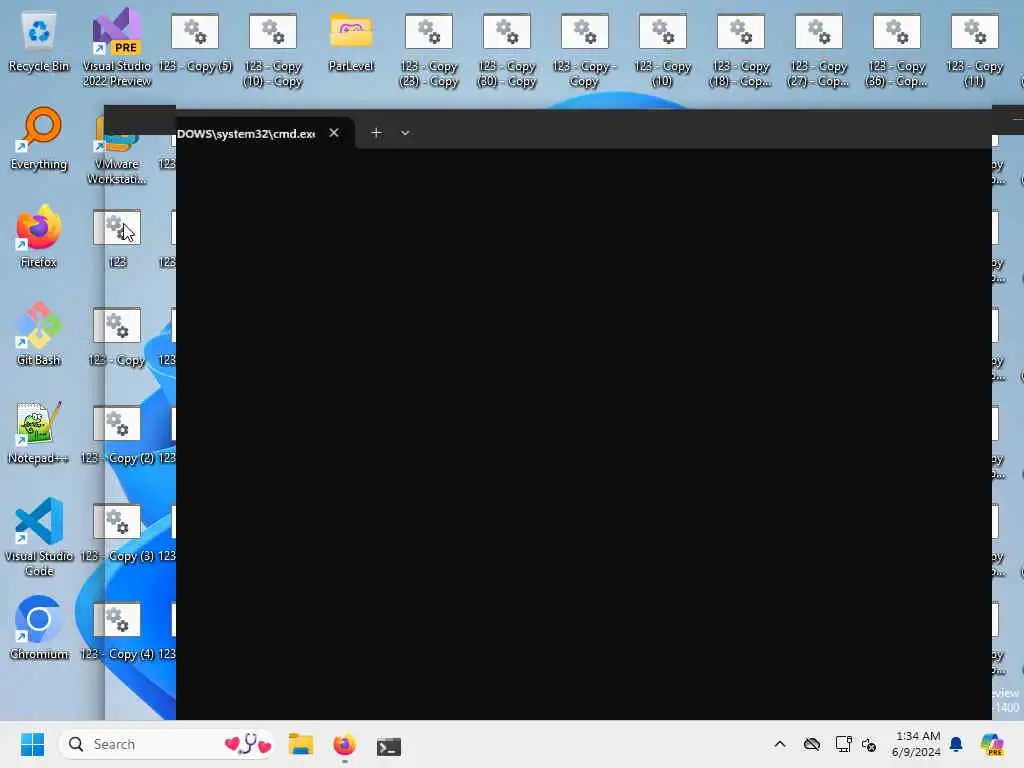Select the 123 - Copy (30) - Copy file

[507, 50]
